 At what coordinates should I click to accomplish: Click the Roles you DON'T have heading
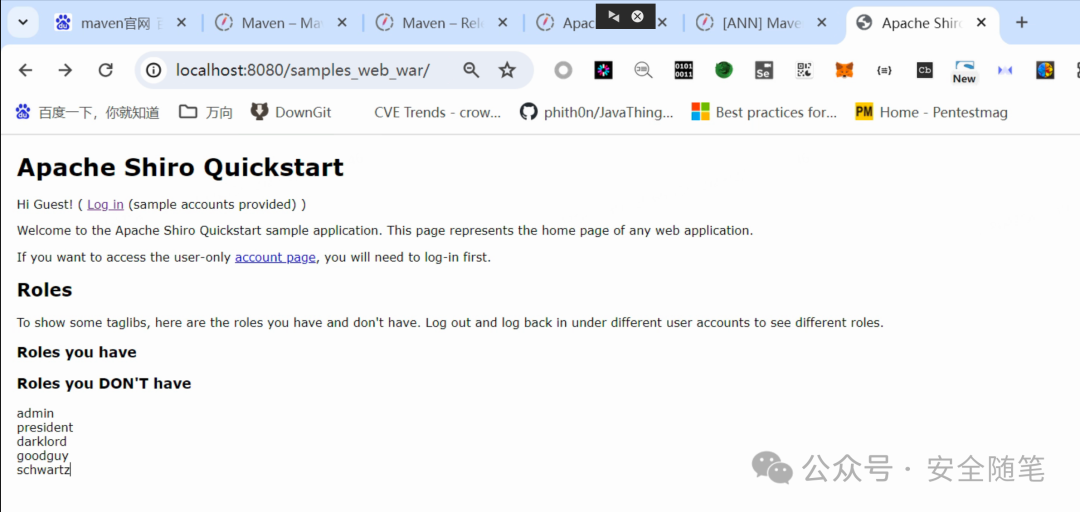104,383
